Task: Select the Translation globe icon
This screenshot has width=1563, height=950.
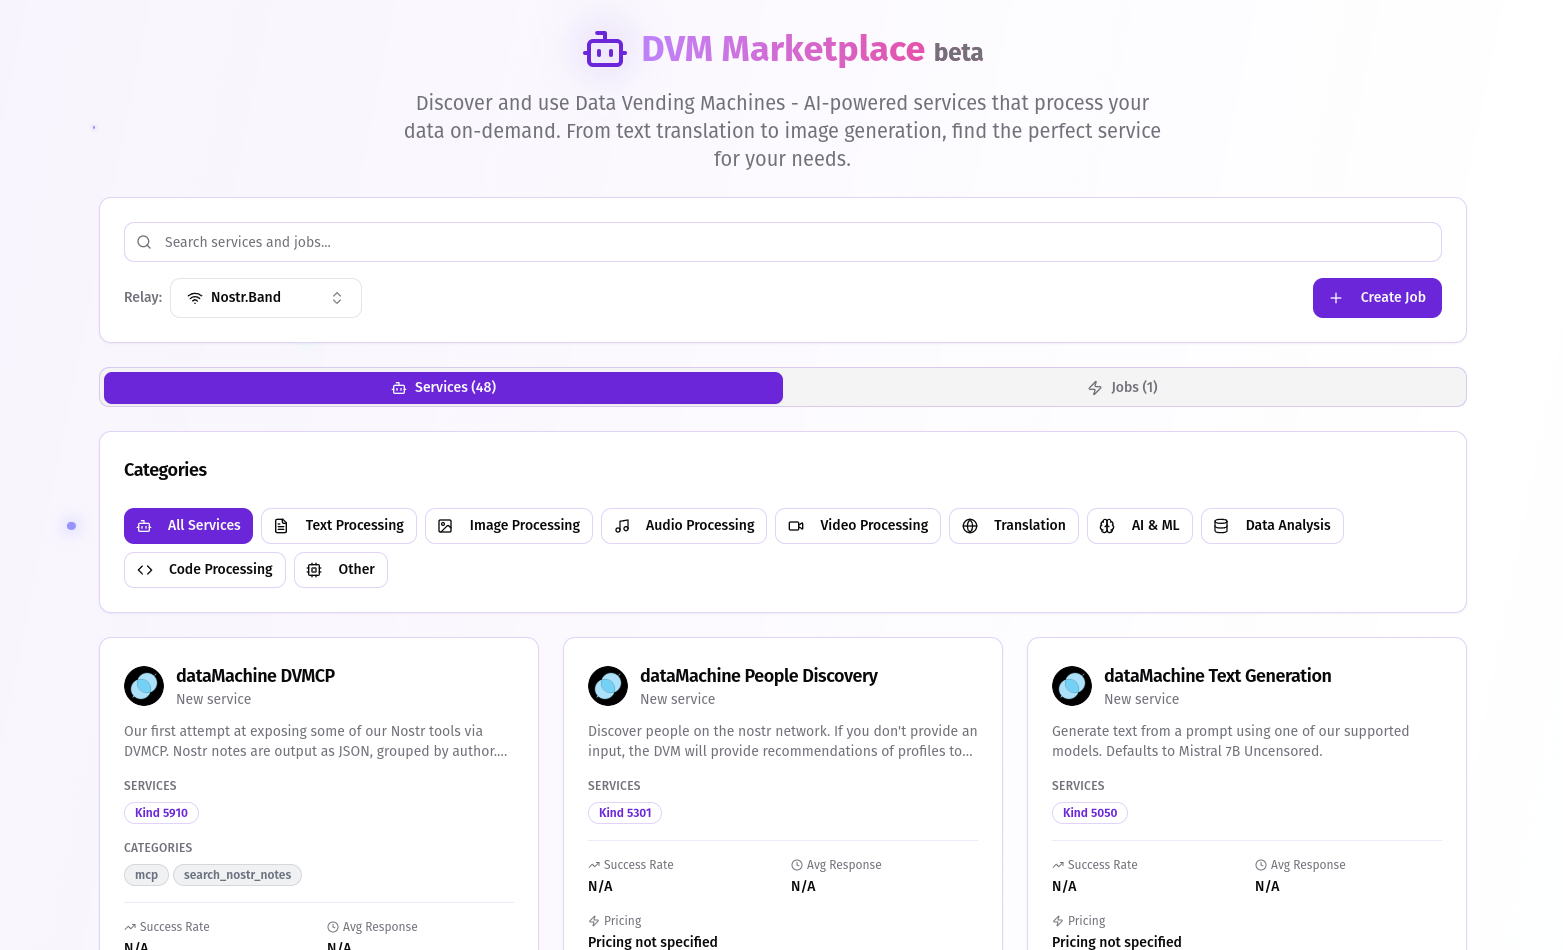Action: point(970,526)
